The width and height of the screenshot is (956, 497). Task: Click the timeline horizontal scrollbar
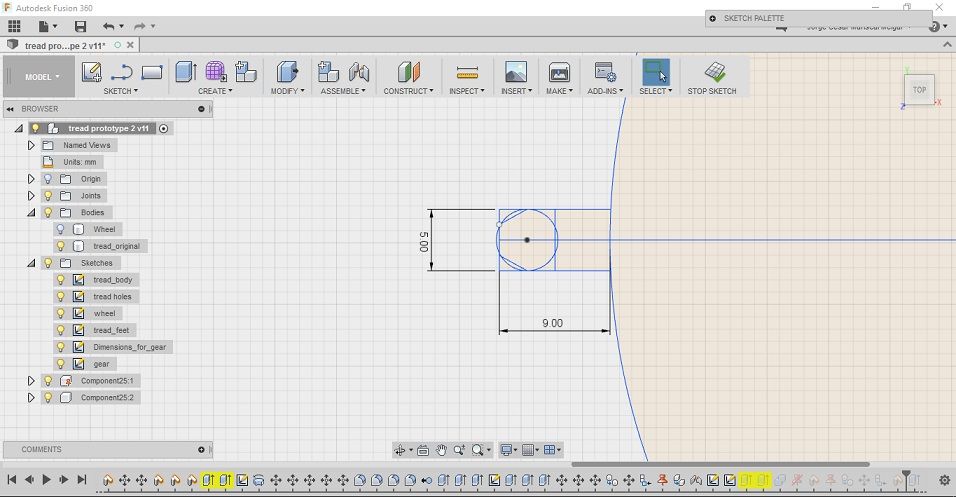coord(720,465)
